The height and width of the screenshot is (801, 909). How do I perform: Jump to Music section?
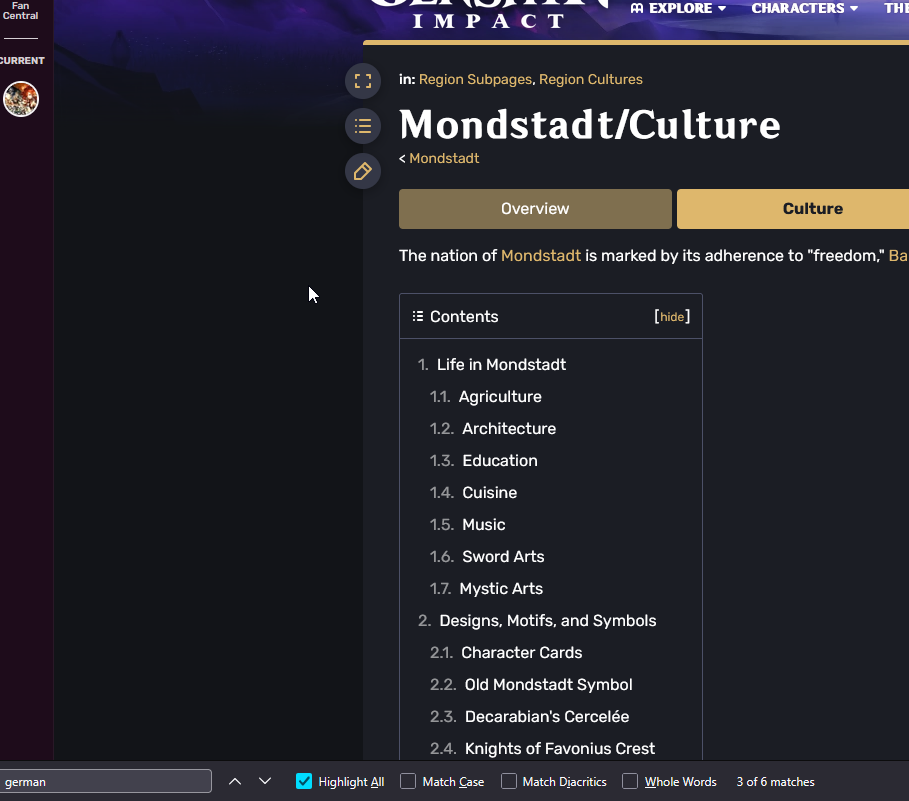[x=483, y=525]
